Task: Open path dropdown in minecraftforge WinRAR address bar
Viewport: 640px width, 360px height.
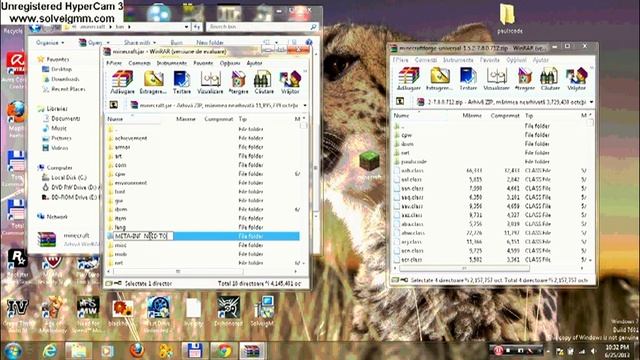Action: point(591,102)
